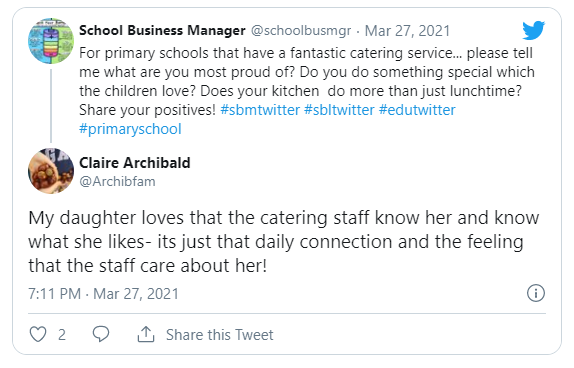574x368 pixels.
Task: Open the @Archibfam handle
Action: tap(117, 182)
